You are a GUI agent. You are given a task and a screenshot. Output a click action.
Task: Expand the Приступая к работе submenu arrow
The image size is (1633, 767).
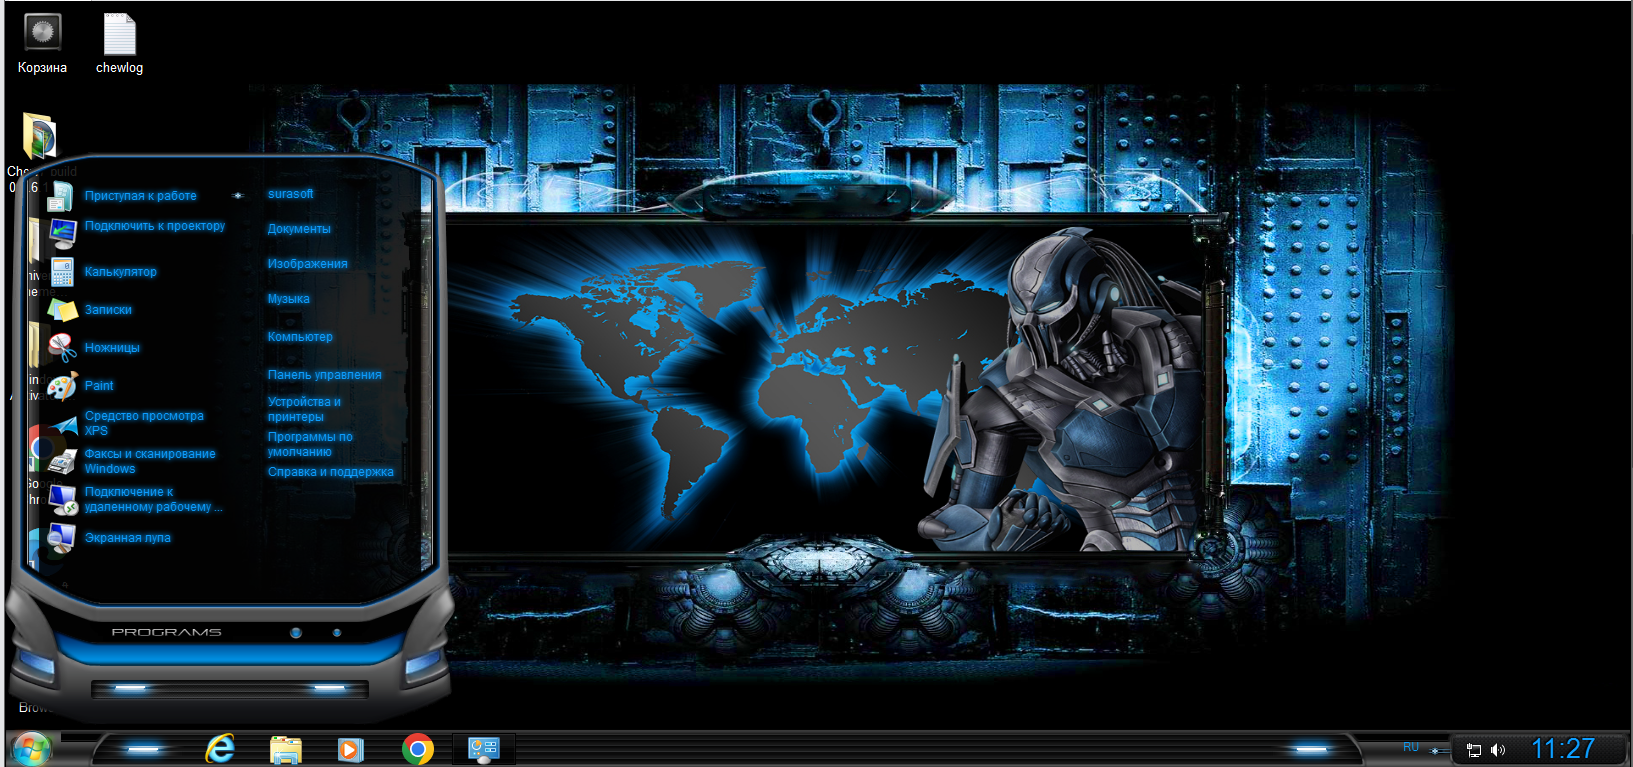(x=238, y=196)
